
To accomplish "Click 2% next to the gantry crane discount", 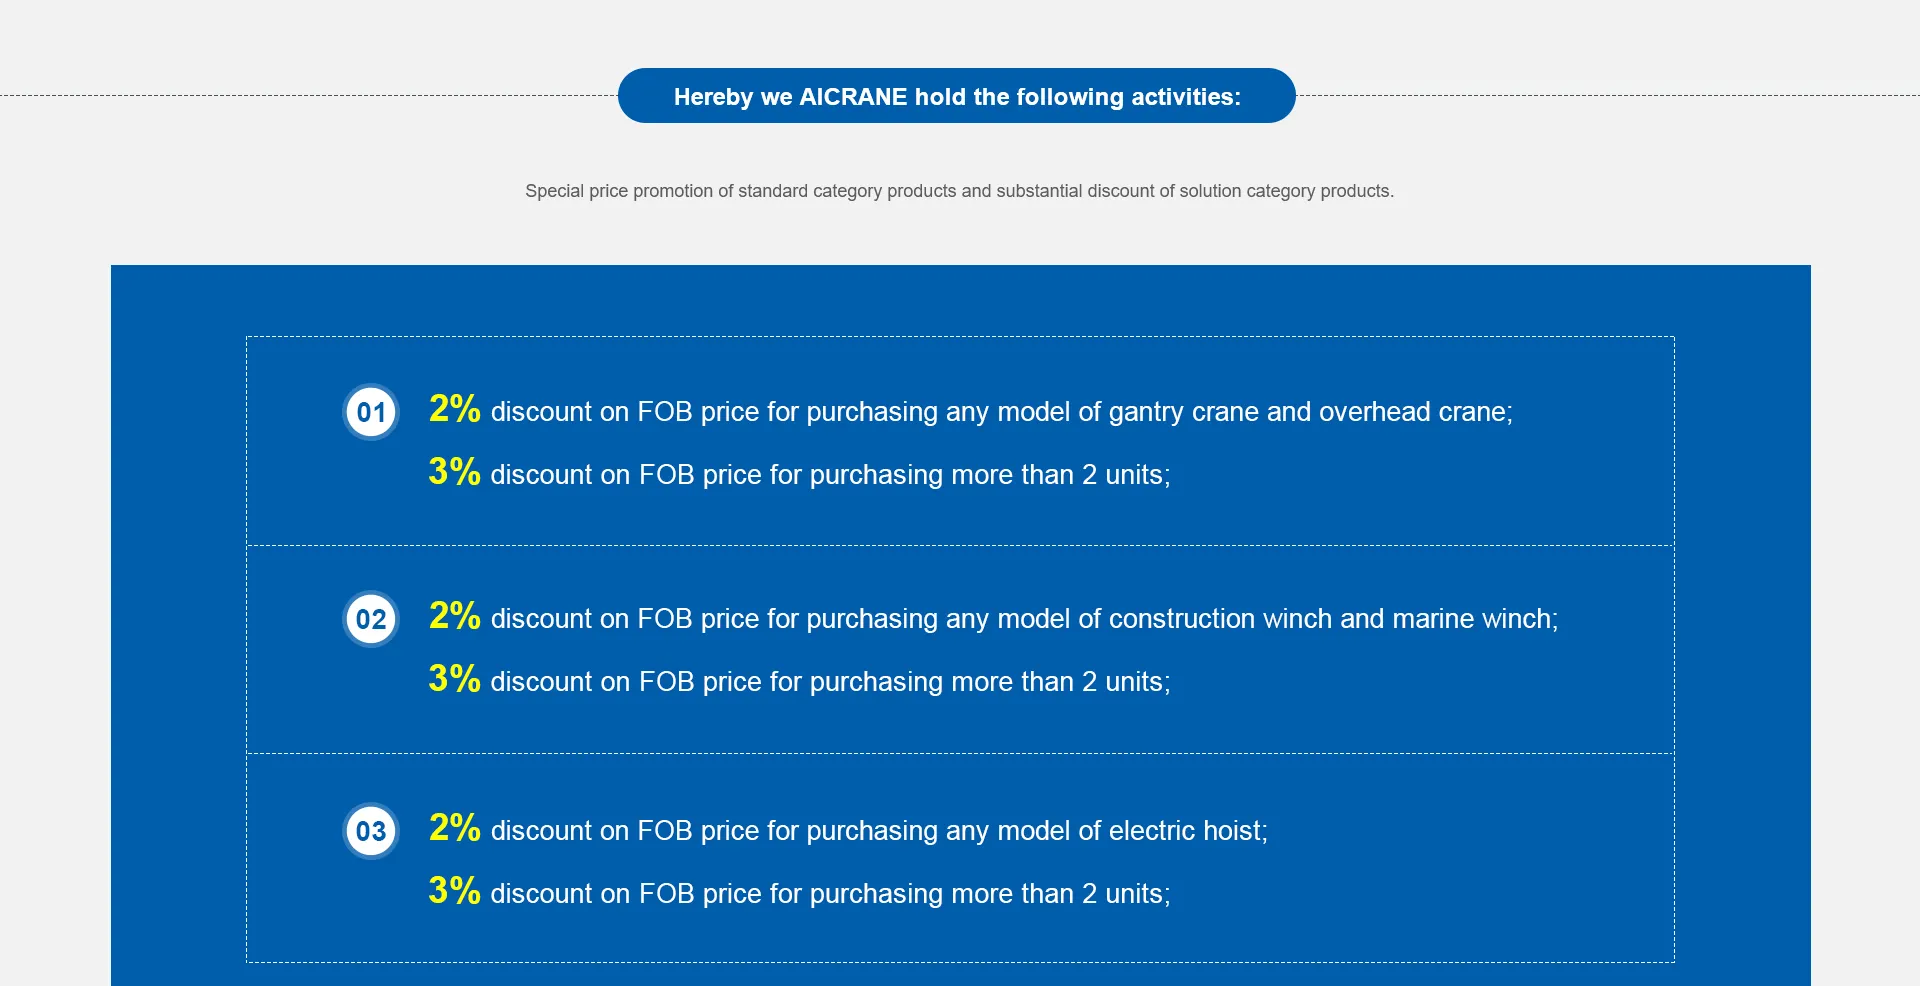I will pos(454,409).
